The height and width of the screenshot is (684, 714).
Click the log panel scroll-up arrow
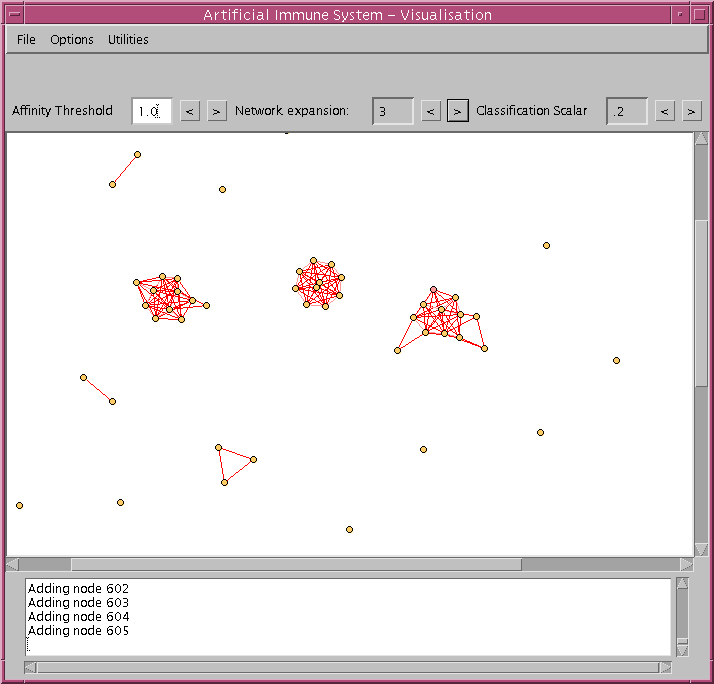(x=682, y=583)
